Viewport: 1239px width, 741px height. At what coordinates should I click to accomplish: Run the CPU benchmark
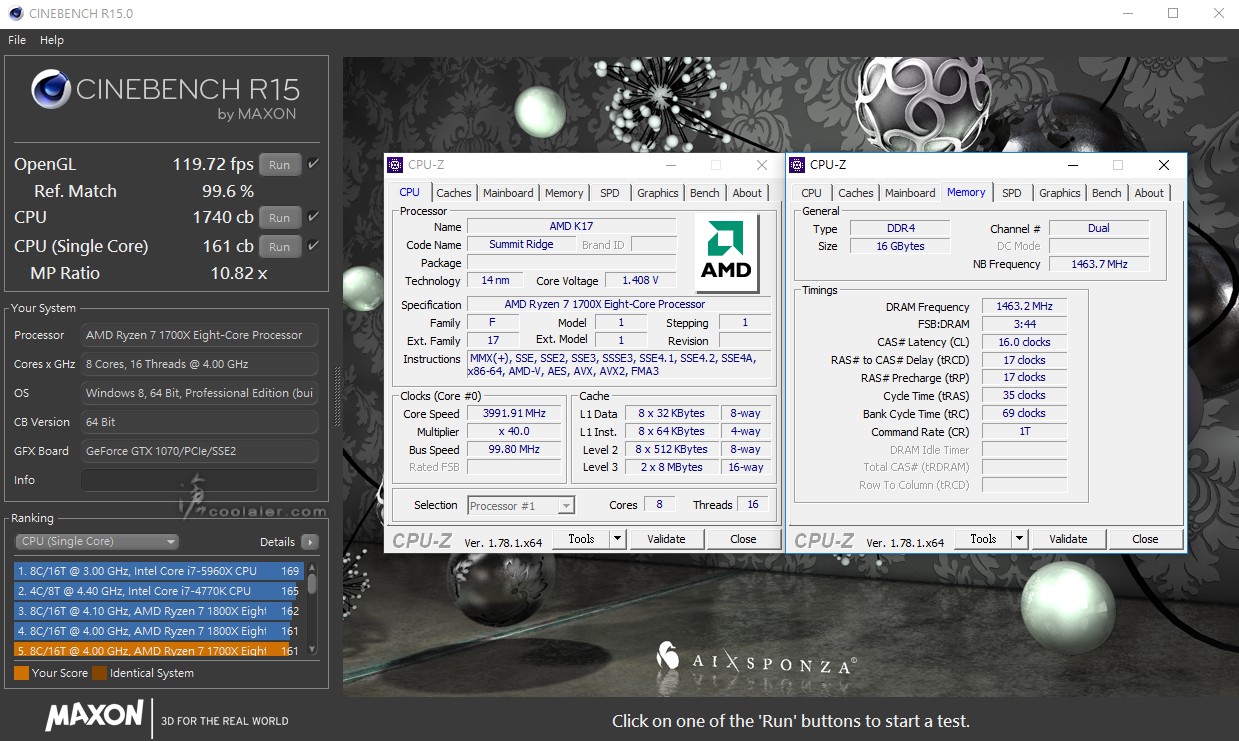[x=280, y=218]
